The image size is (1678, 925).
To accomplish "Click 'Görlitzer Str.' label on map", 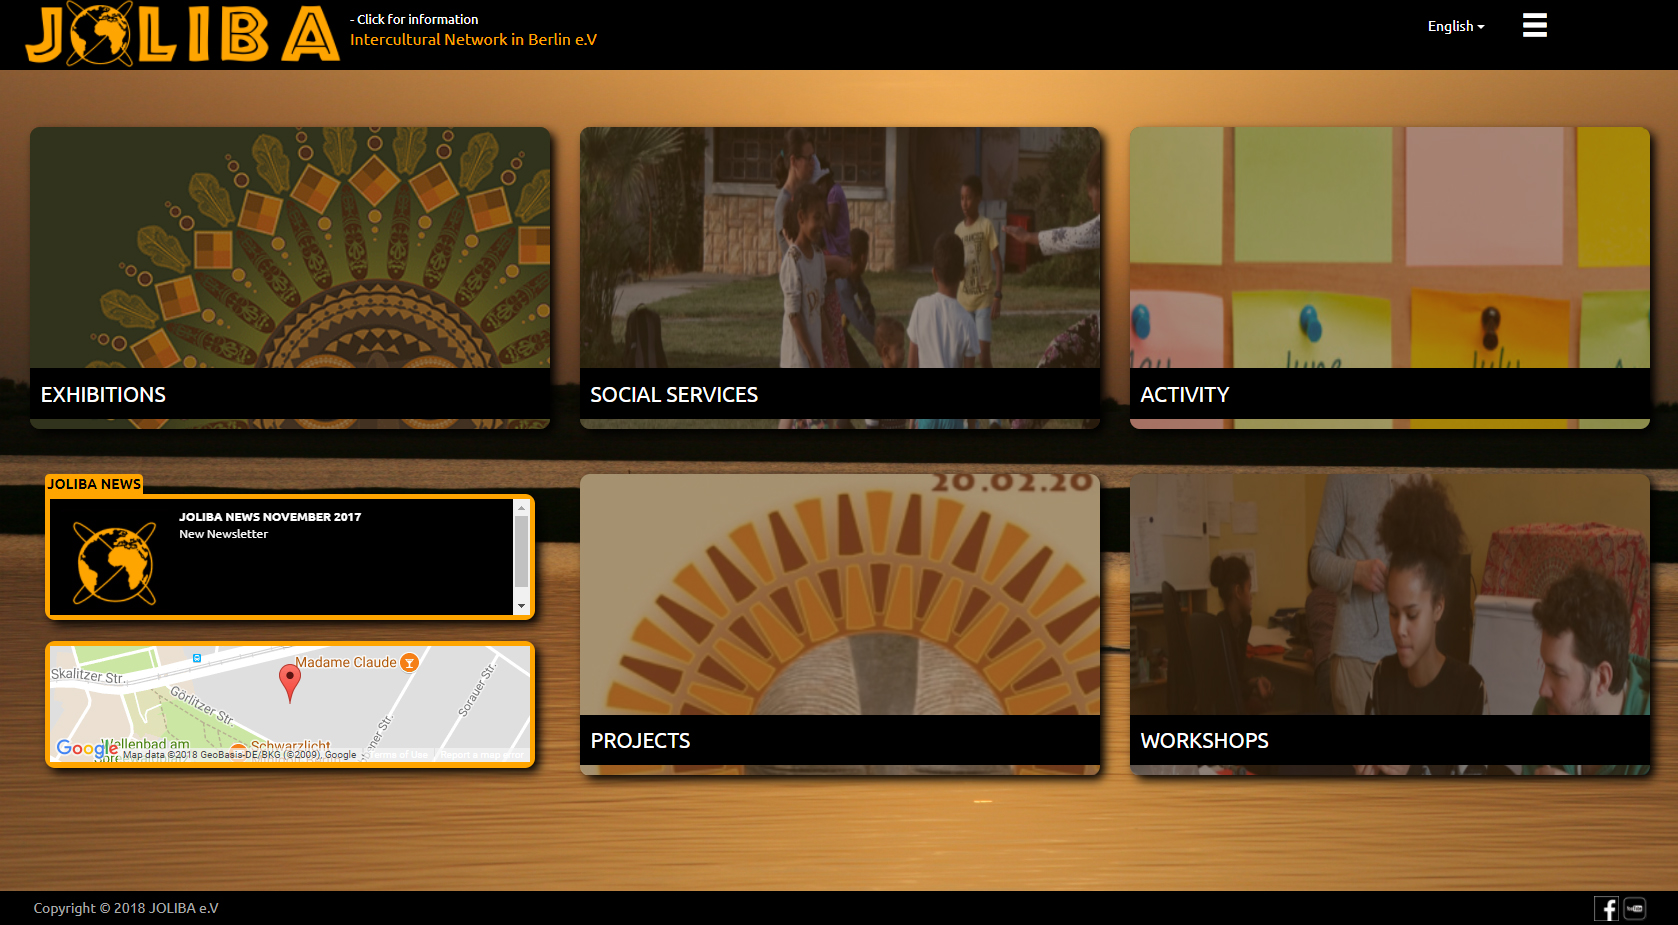I will [202, 706].
